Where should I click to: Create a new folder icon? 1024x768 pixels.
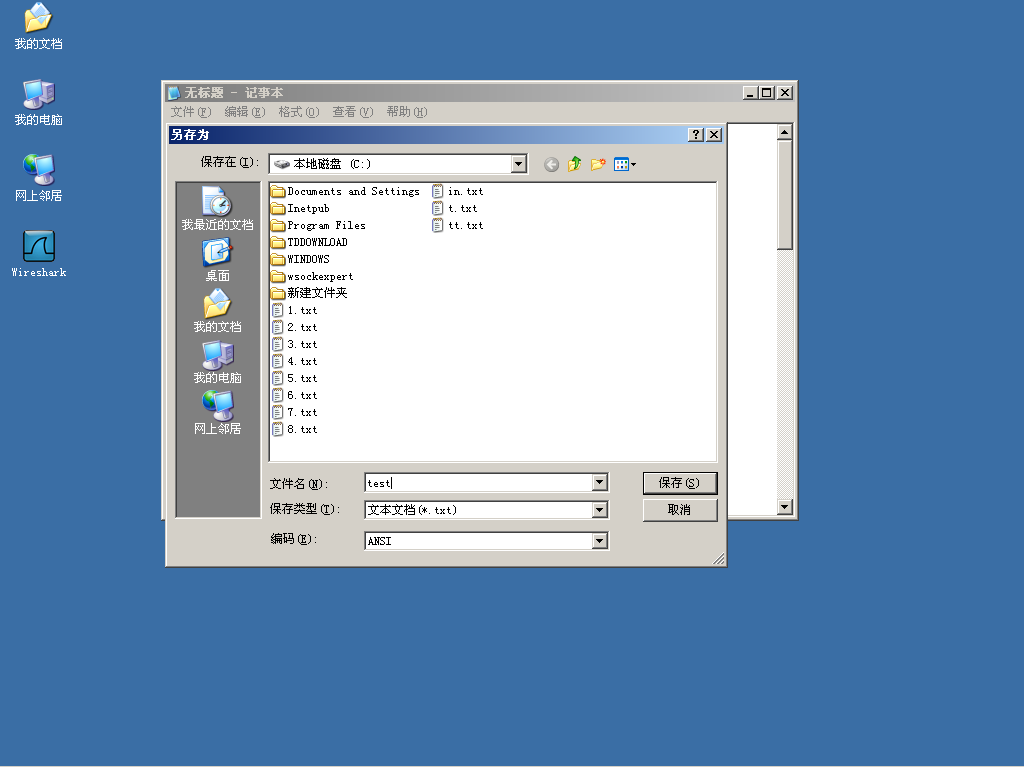(x=598, y=164)
